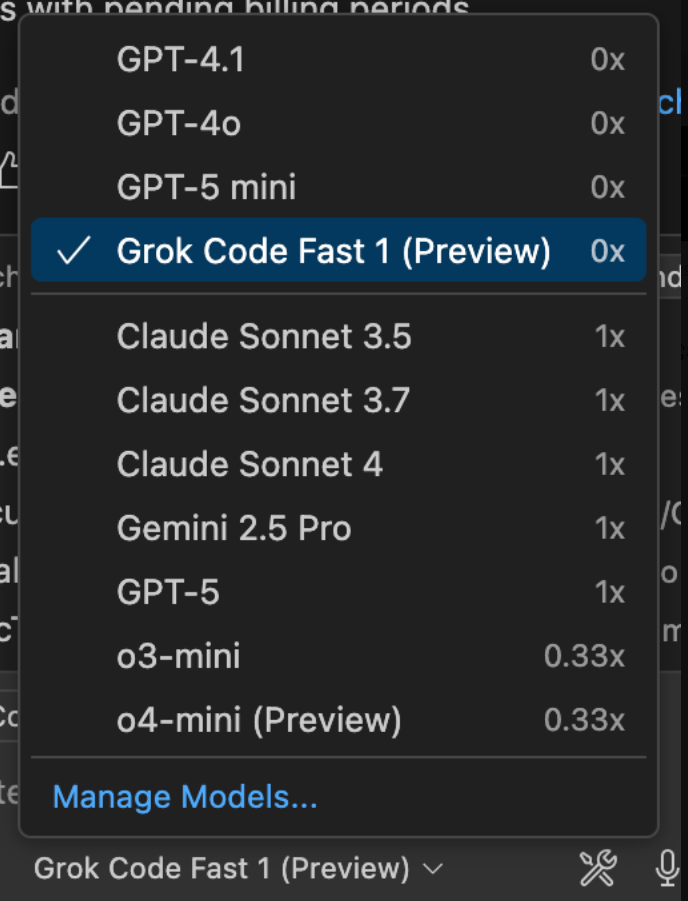688x901 pixels.
Task: Choose the GPT-5 premium model
Action: 339,592
